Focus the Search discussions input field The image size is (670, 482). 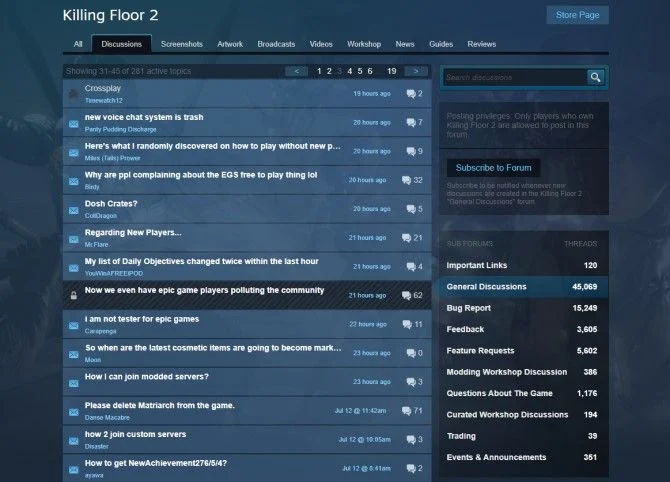[x=515, y=77]
